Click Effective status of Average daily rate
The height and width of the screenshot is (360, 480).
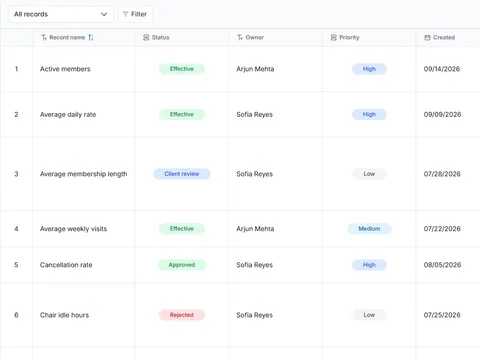[x=182, y=115]
